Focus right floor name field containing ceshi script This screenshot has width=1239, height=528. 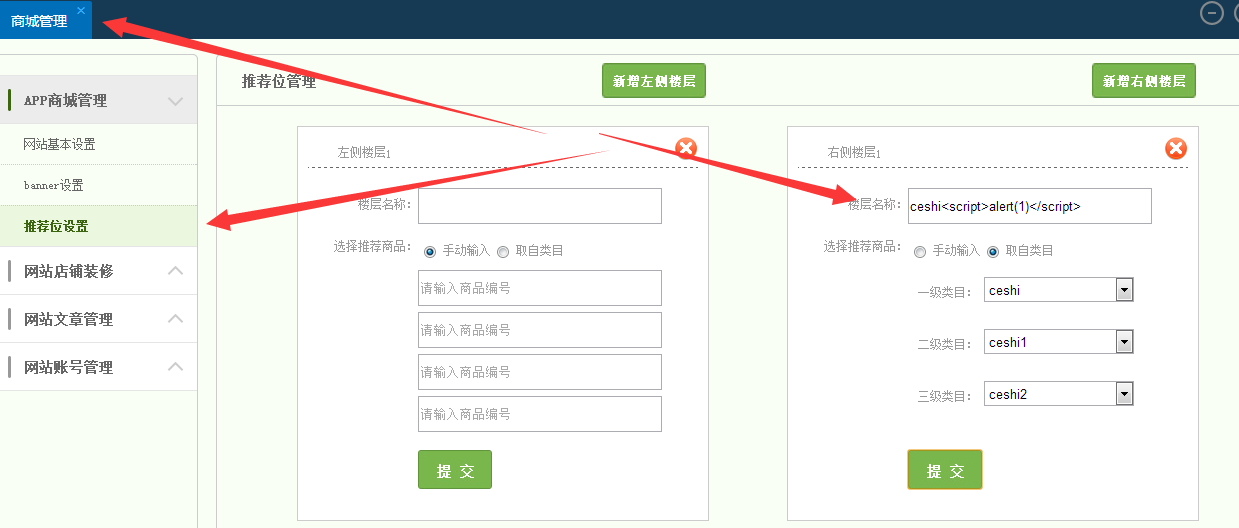coord(1030,206)
